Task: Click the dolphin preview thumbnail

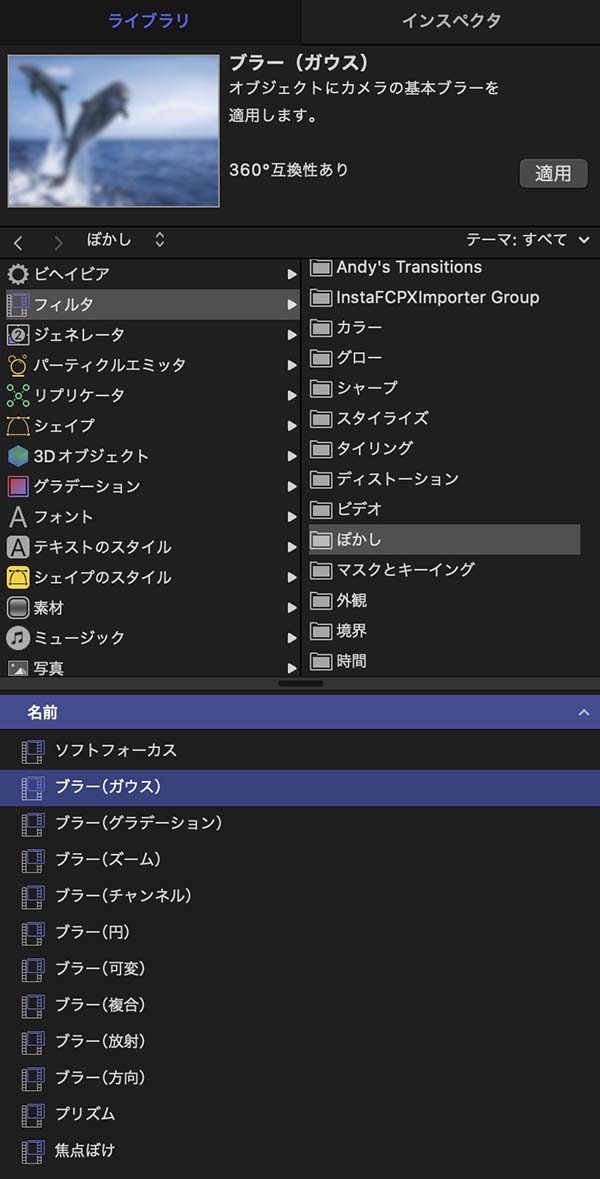Action: point(114,131)
